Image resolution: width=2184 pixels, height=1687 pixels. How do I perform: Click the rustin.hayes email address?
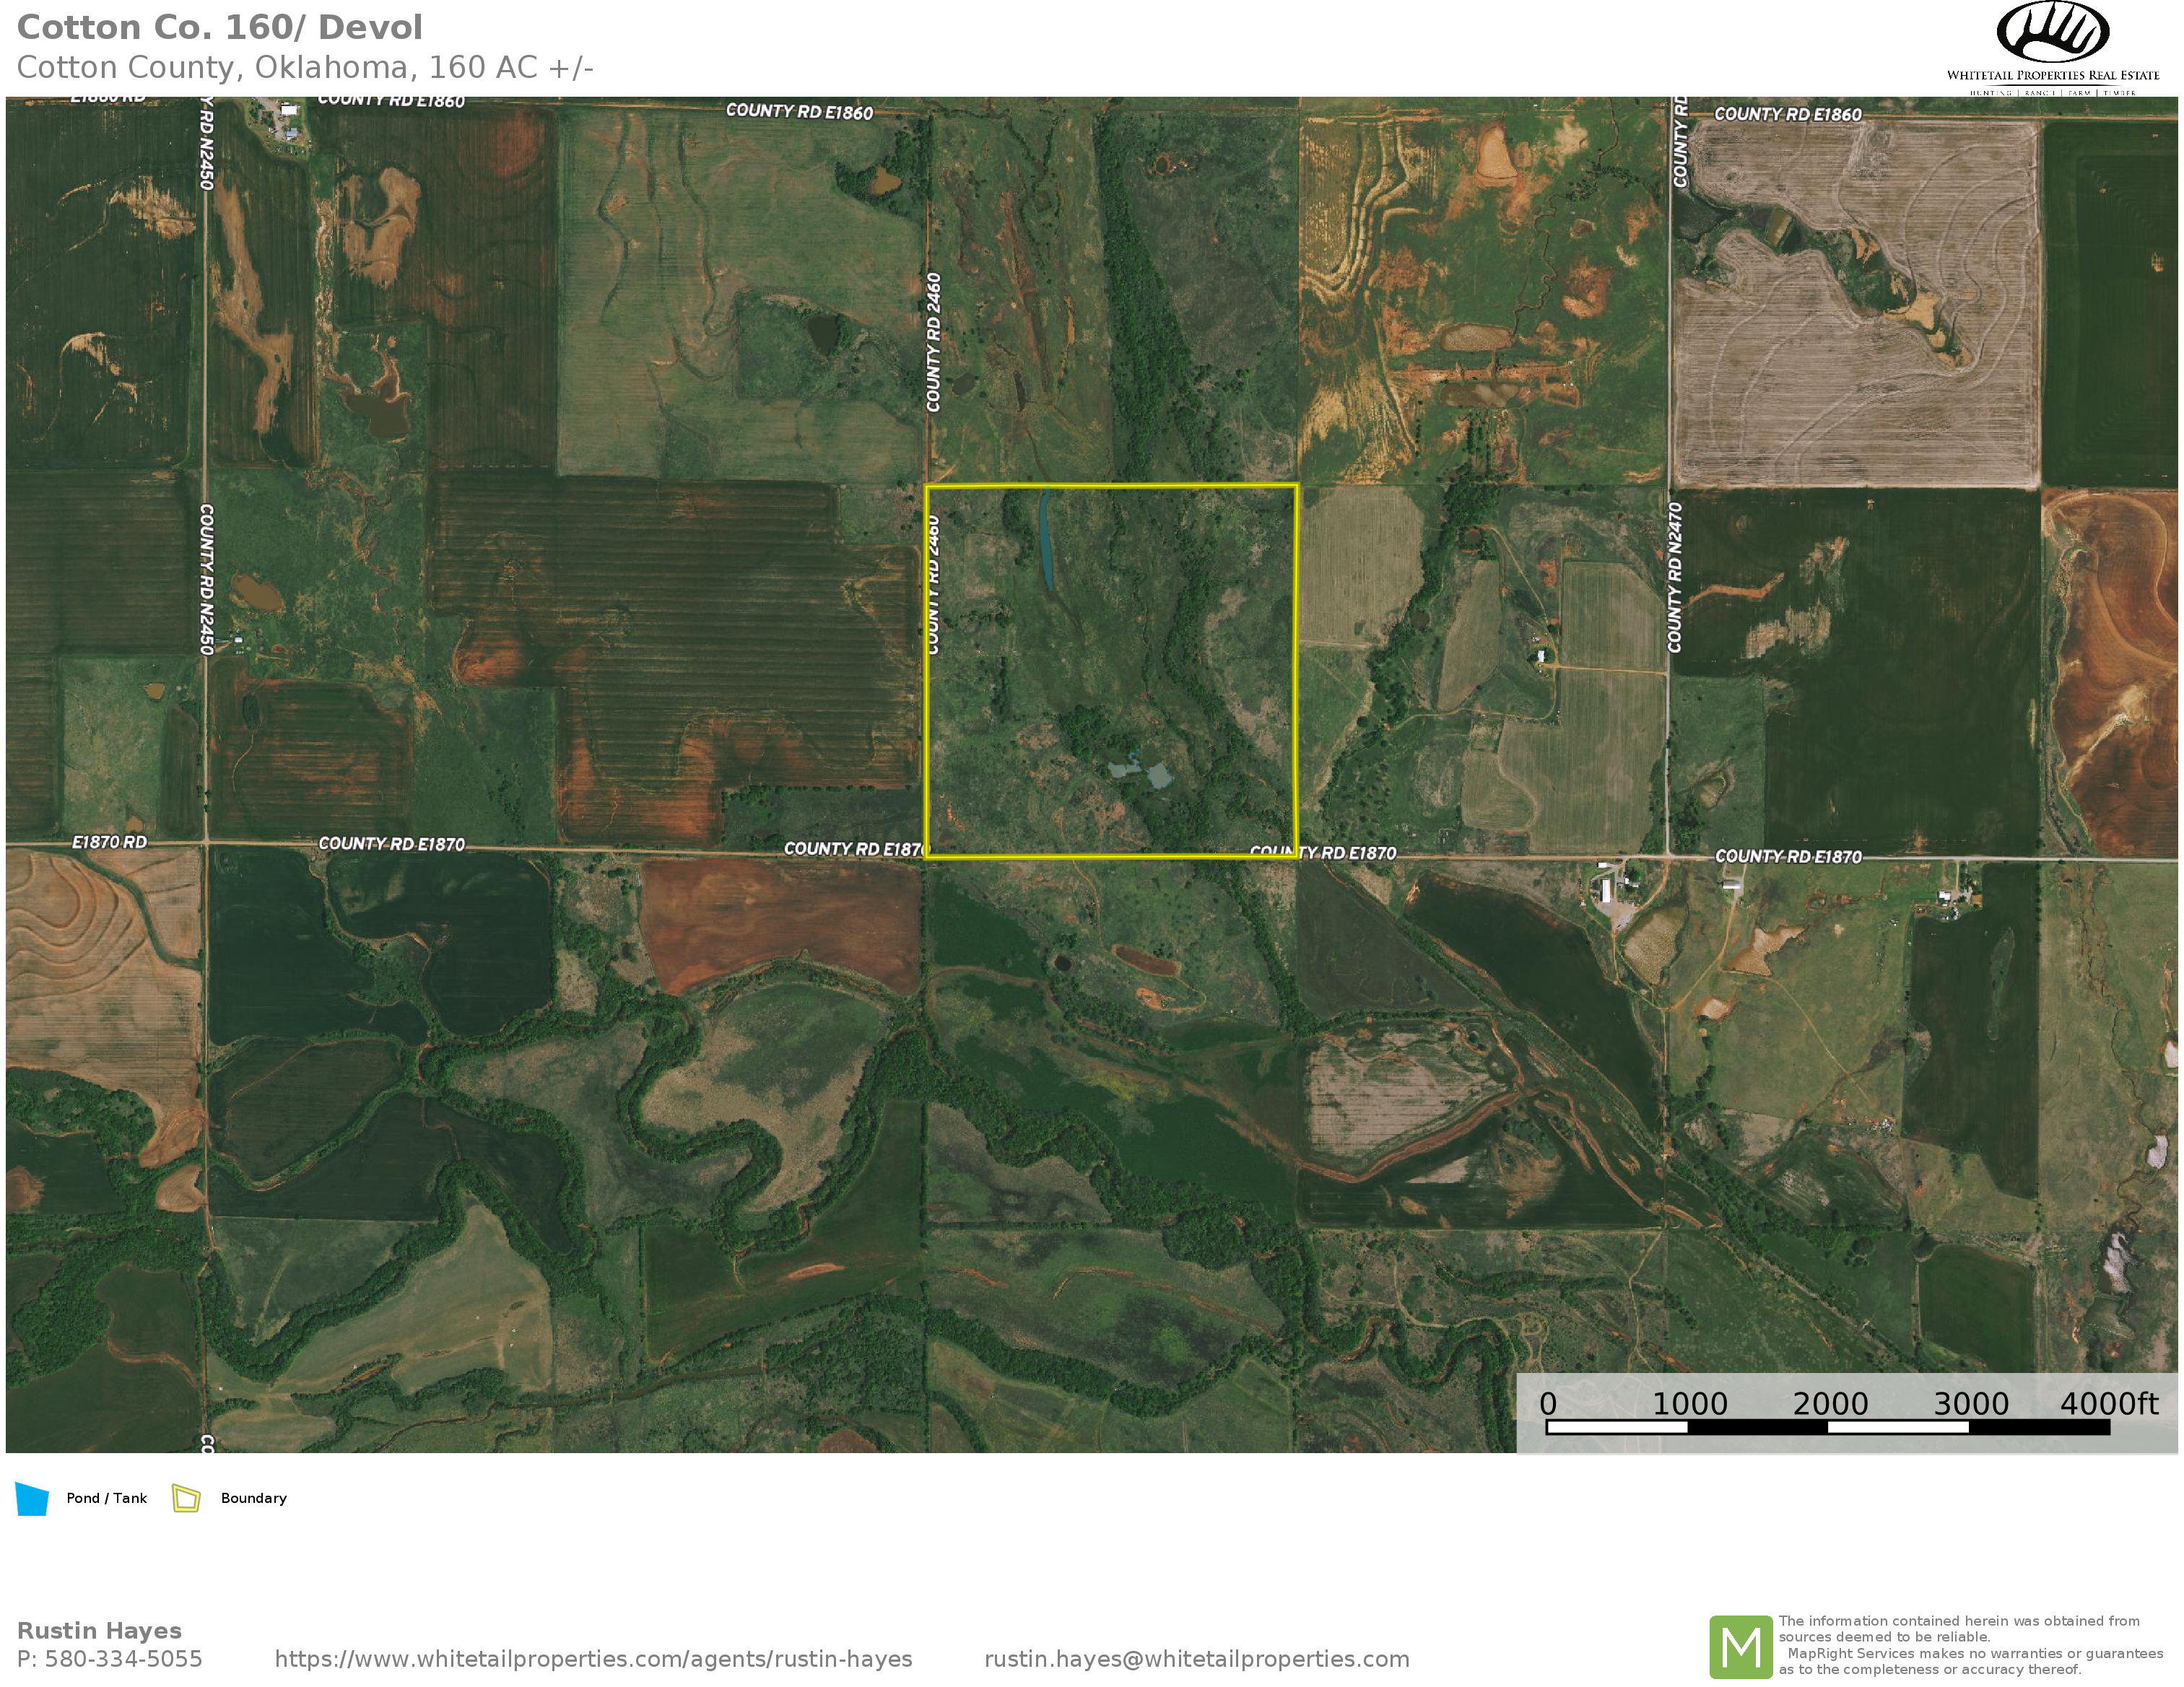tap(1196, 1659)
